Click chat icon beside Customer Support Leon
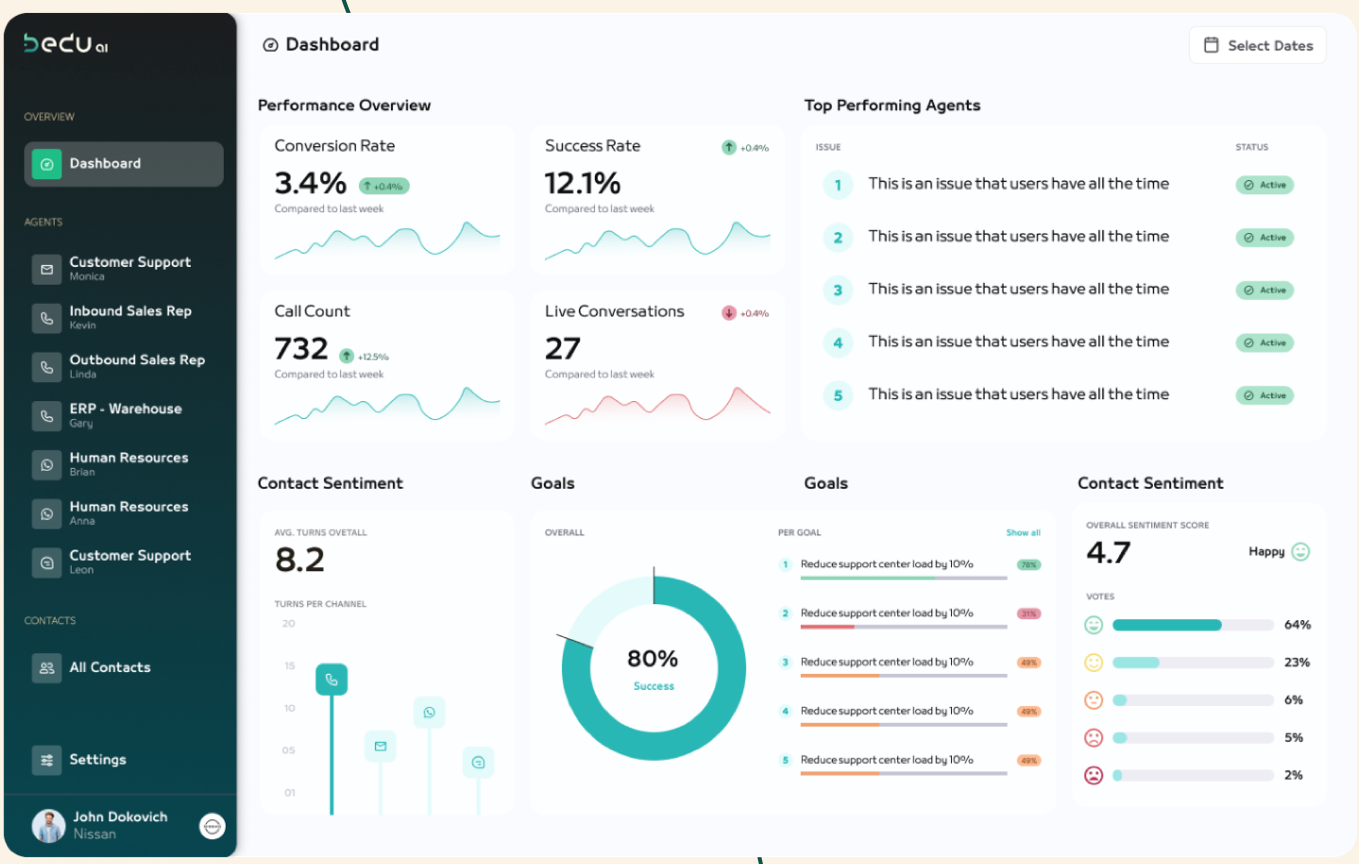1359x864 pixels. click(46, 563)
